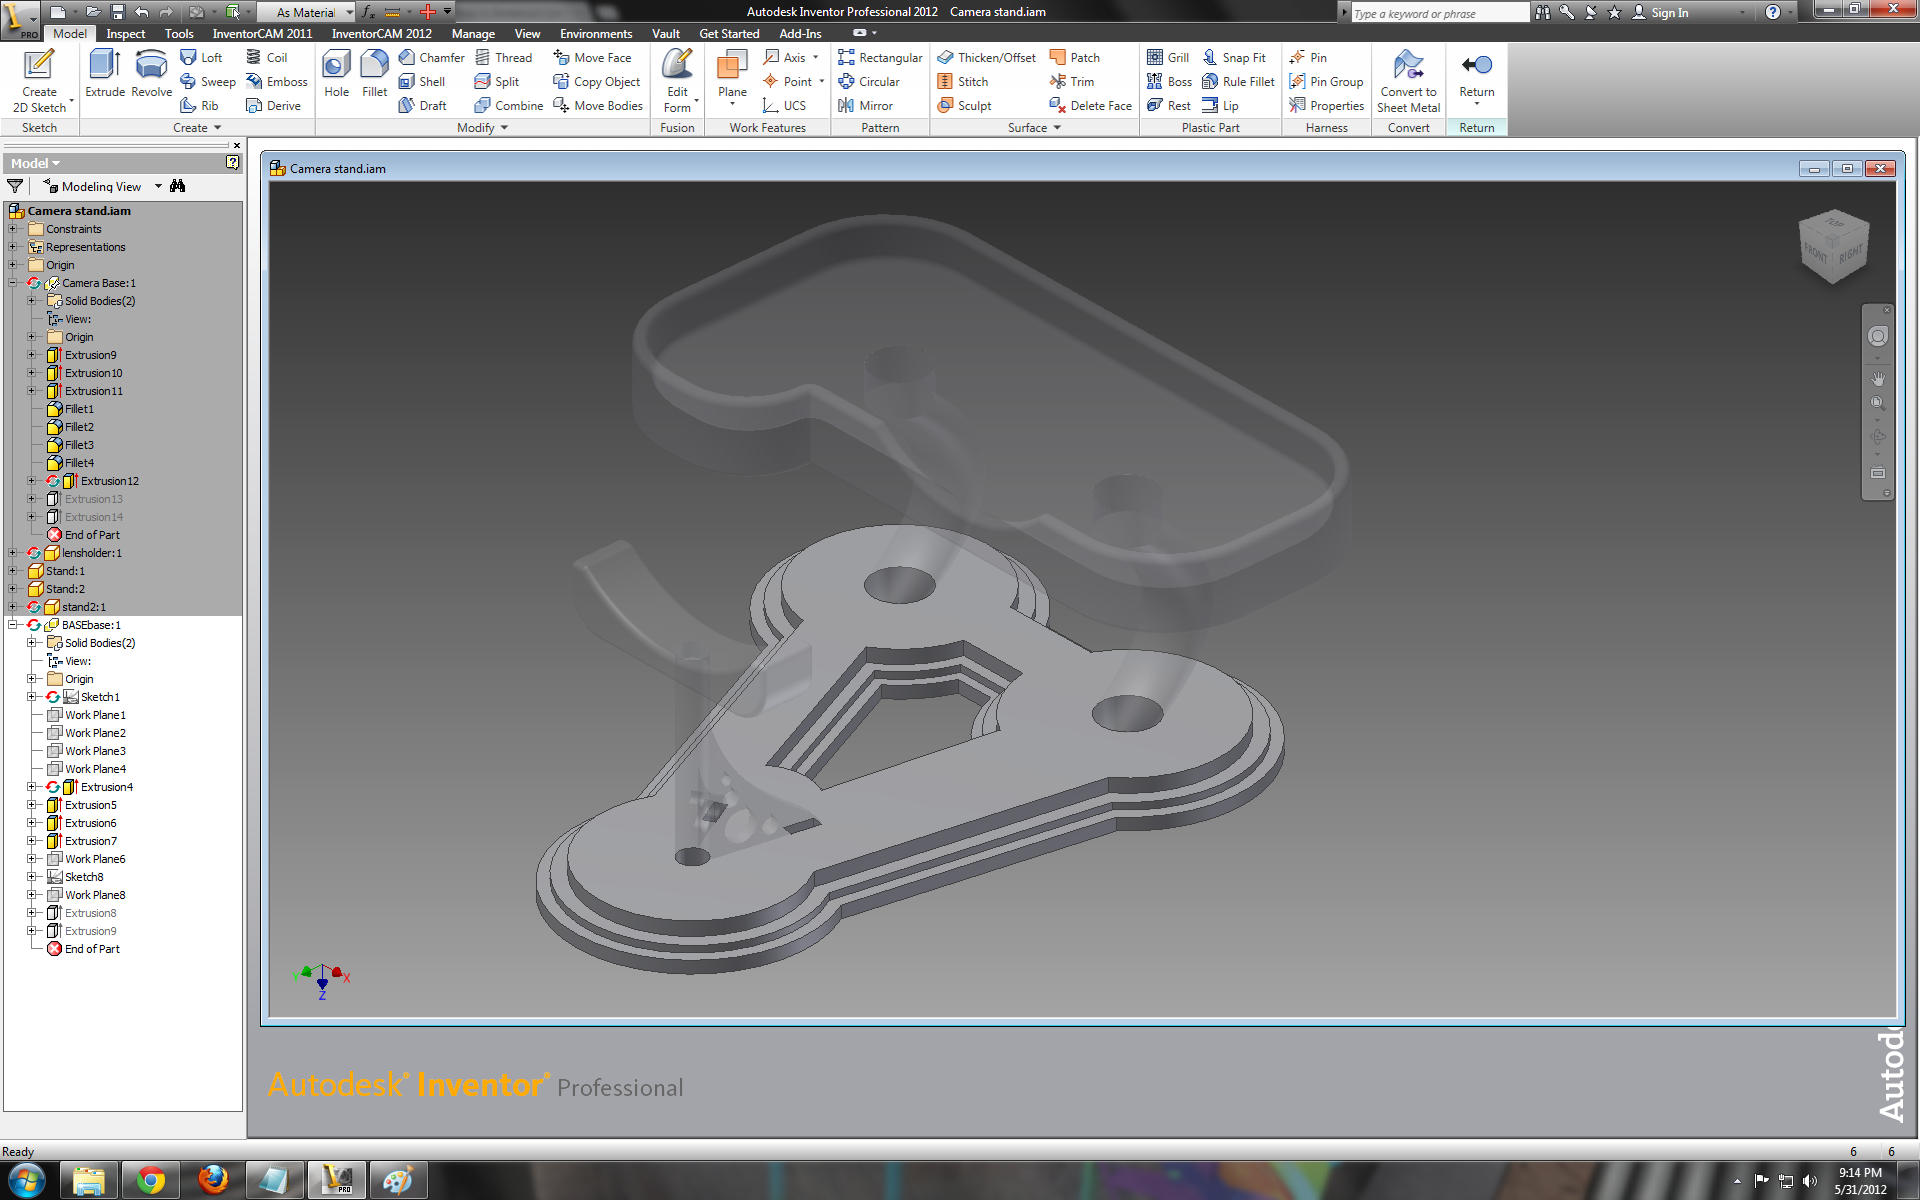
Task: Choose the Loft tool
Action: point(201,58)
